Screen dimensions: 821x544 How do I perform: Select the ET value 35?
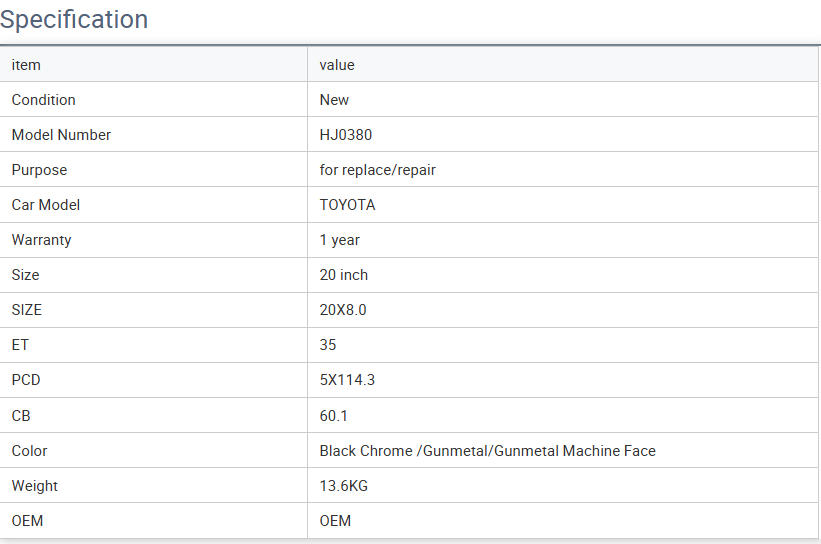(328, 345)
